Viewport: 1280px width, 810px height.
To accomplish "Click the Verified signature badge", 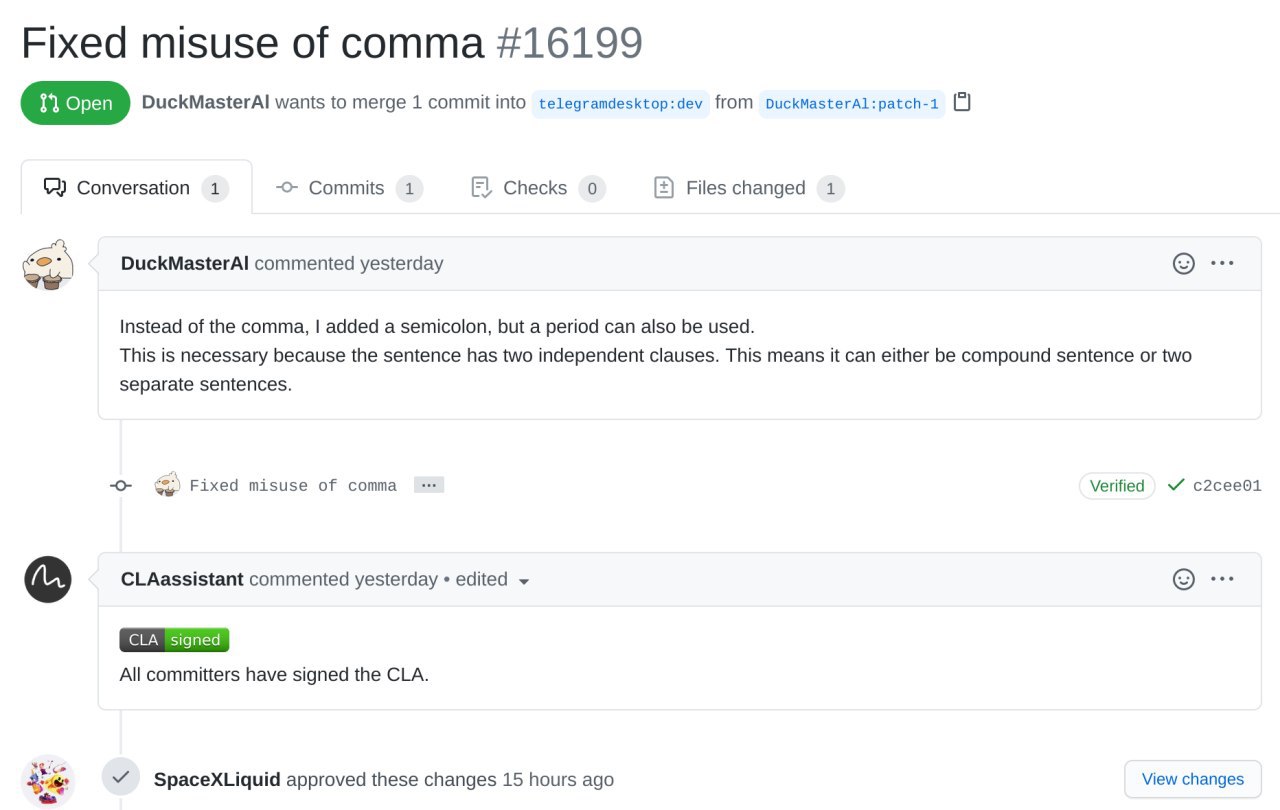I will pos(1117,486).
